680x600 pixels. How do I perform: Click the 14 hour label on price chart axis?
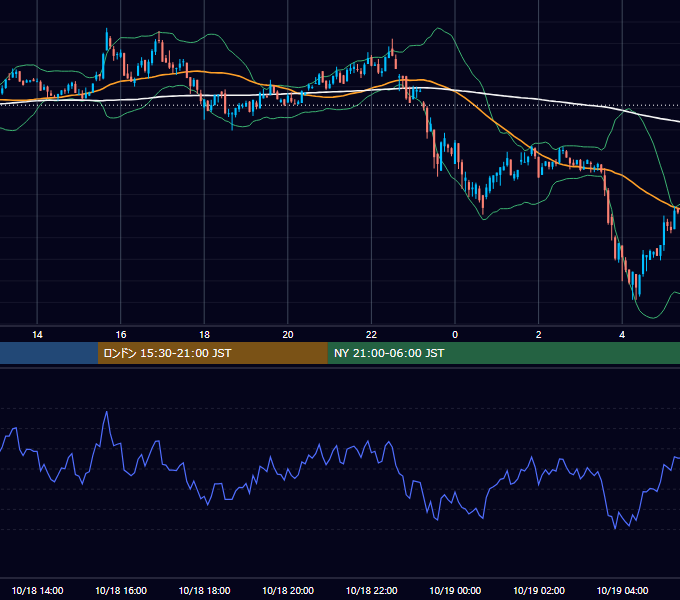click(x=37, y=335)
